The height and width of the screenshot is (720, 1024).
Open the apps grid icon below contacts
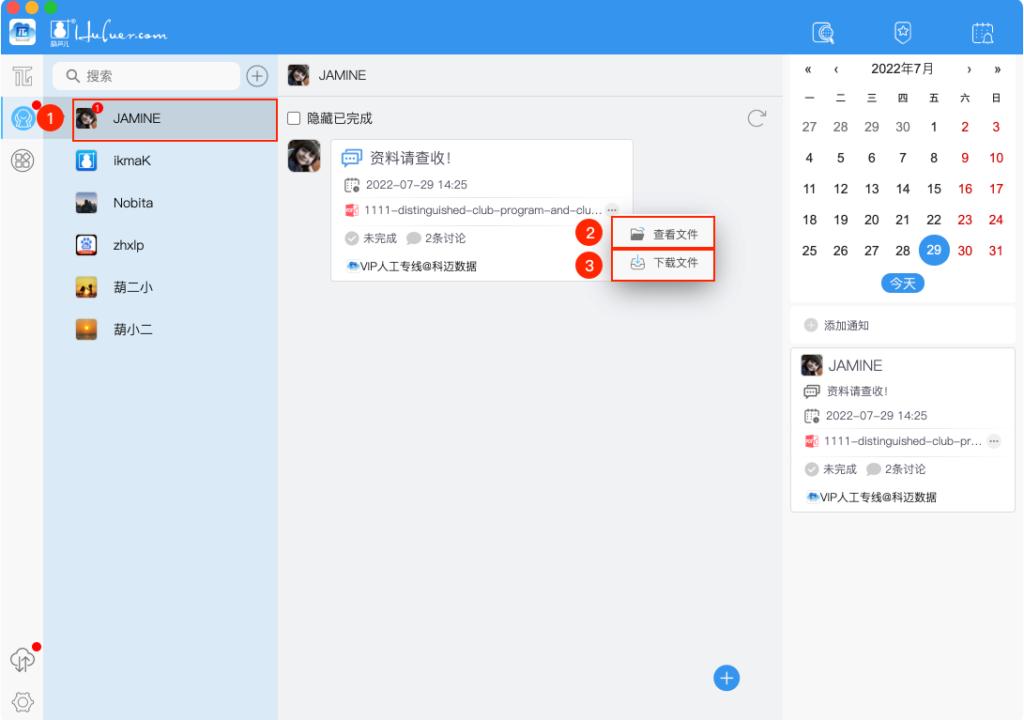click(x=21, y=158)
